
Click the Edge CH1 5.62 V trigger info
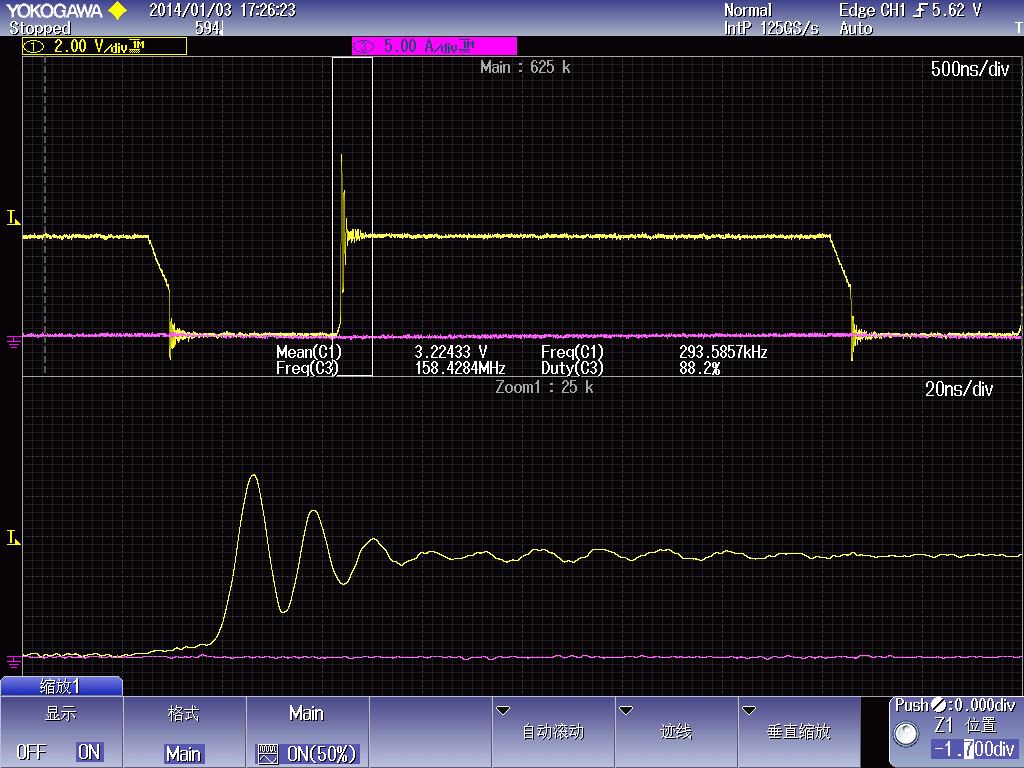(910, 10)
